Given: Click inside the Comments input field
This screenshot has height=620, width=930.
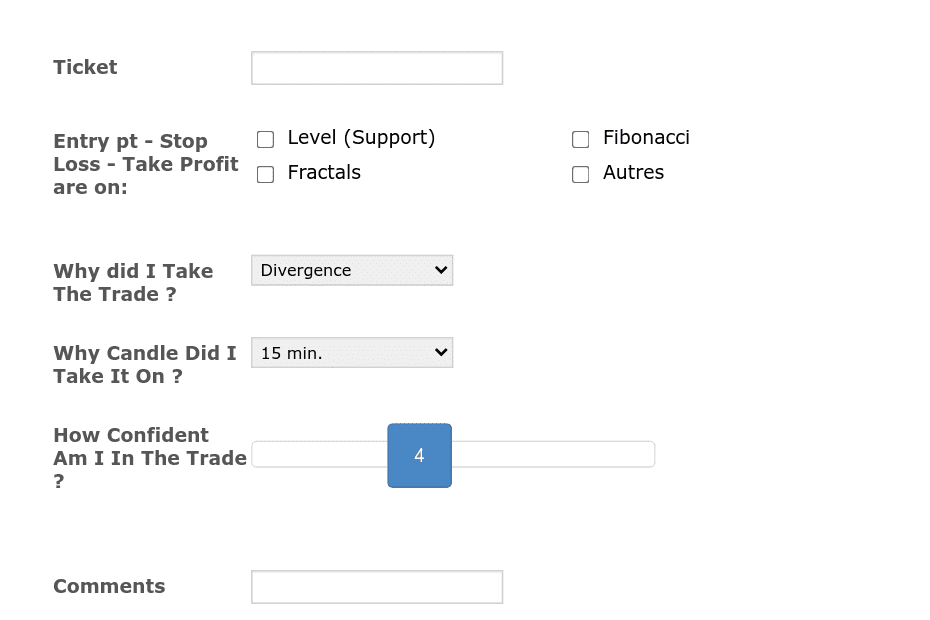Looking at the screenshot, I should coord(376,587).
